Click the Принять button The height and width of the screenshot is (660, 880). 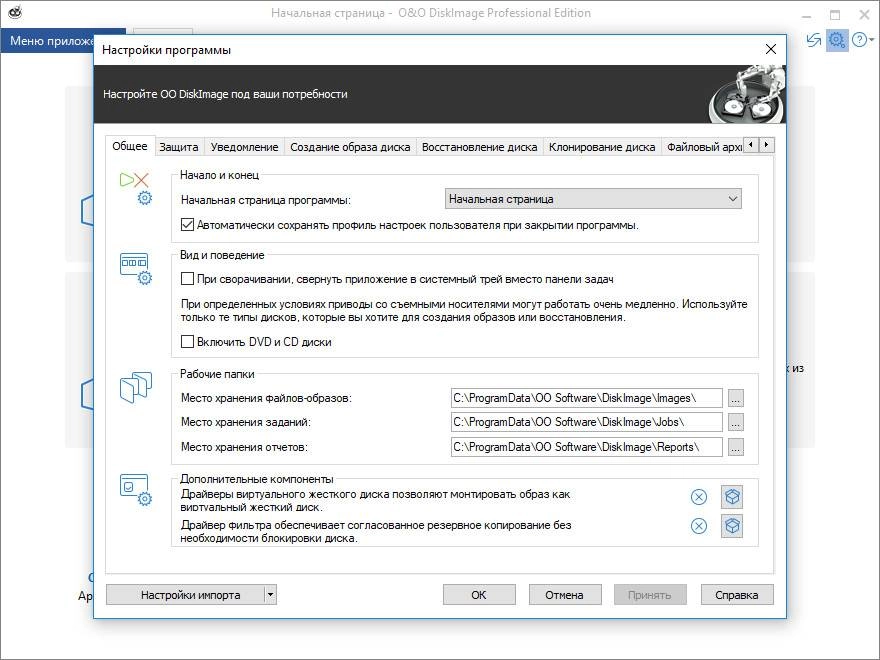pos(650,595)
